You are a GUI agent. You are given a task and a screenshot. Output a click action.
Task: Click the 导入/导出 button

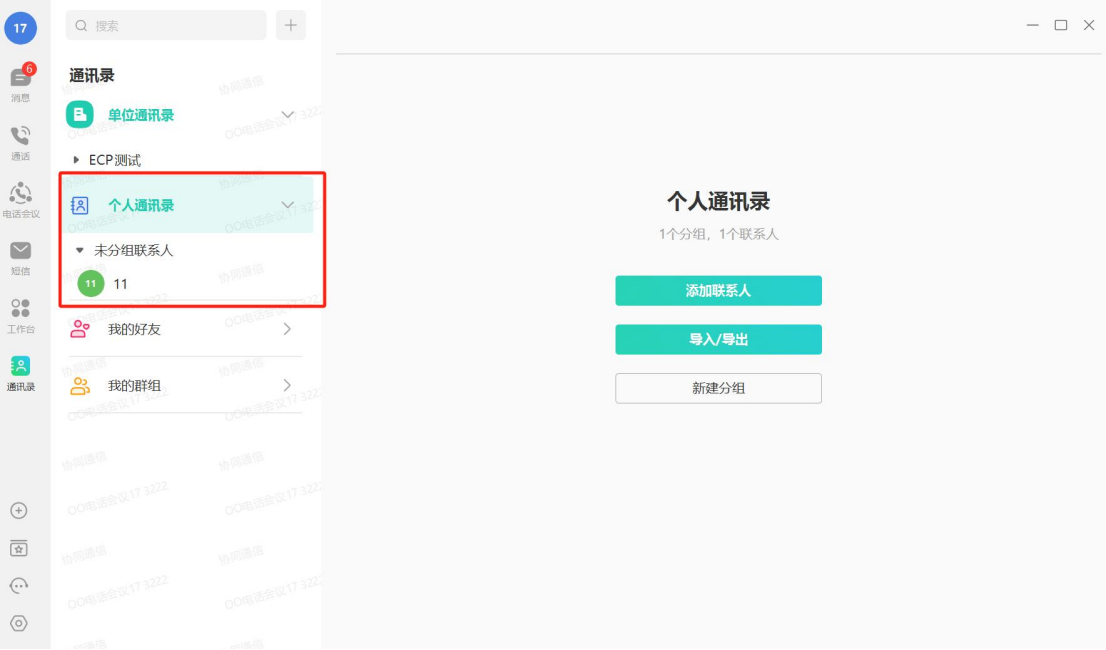[x=718, y=339]
